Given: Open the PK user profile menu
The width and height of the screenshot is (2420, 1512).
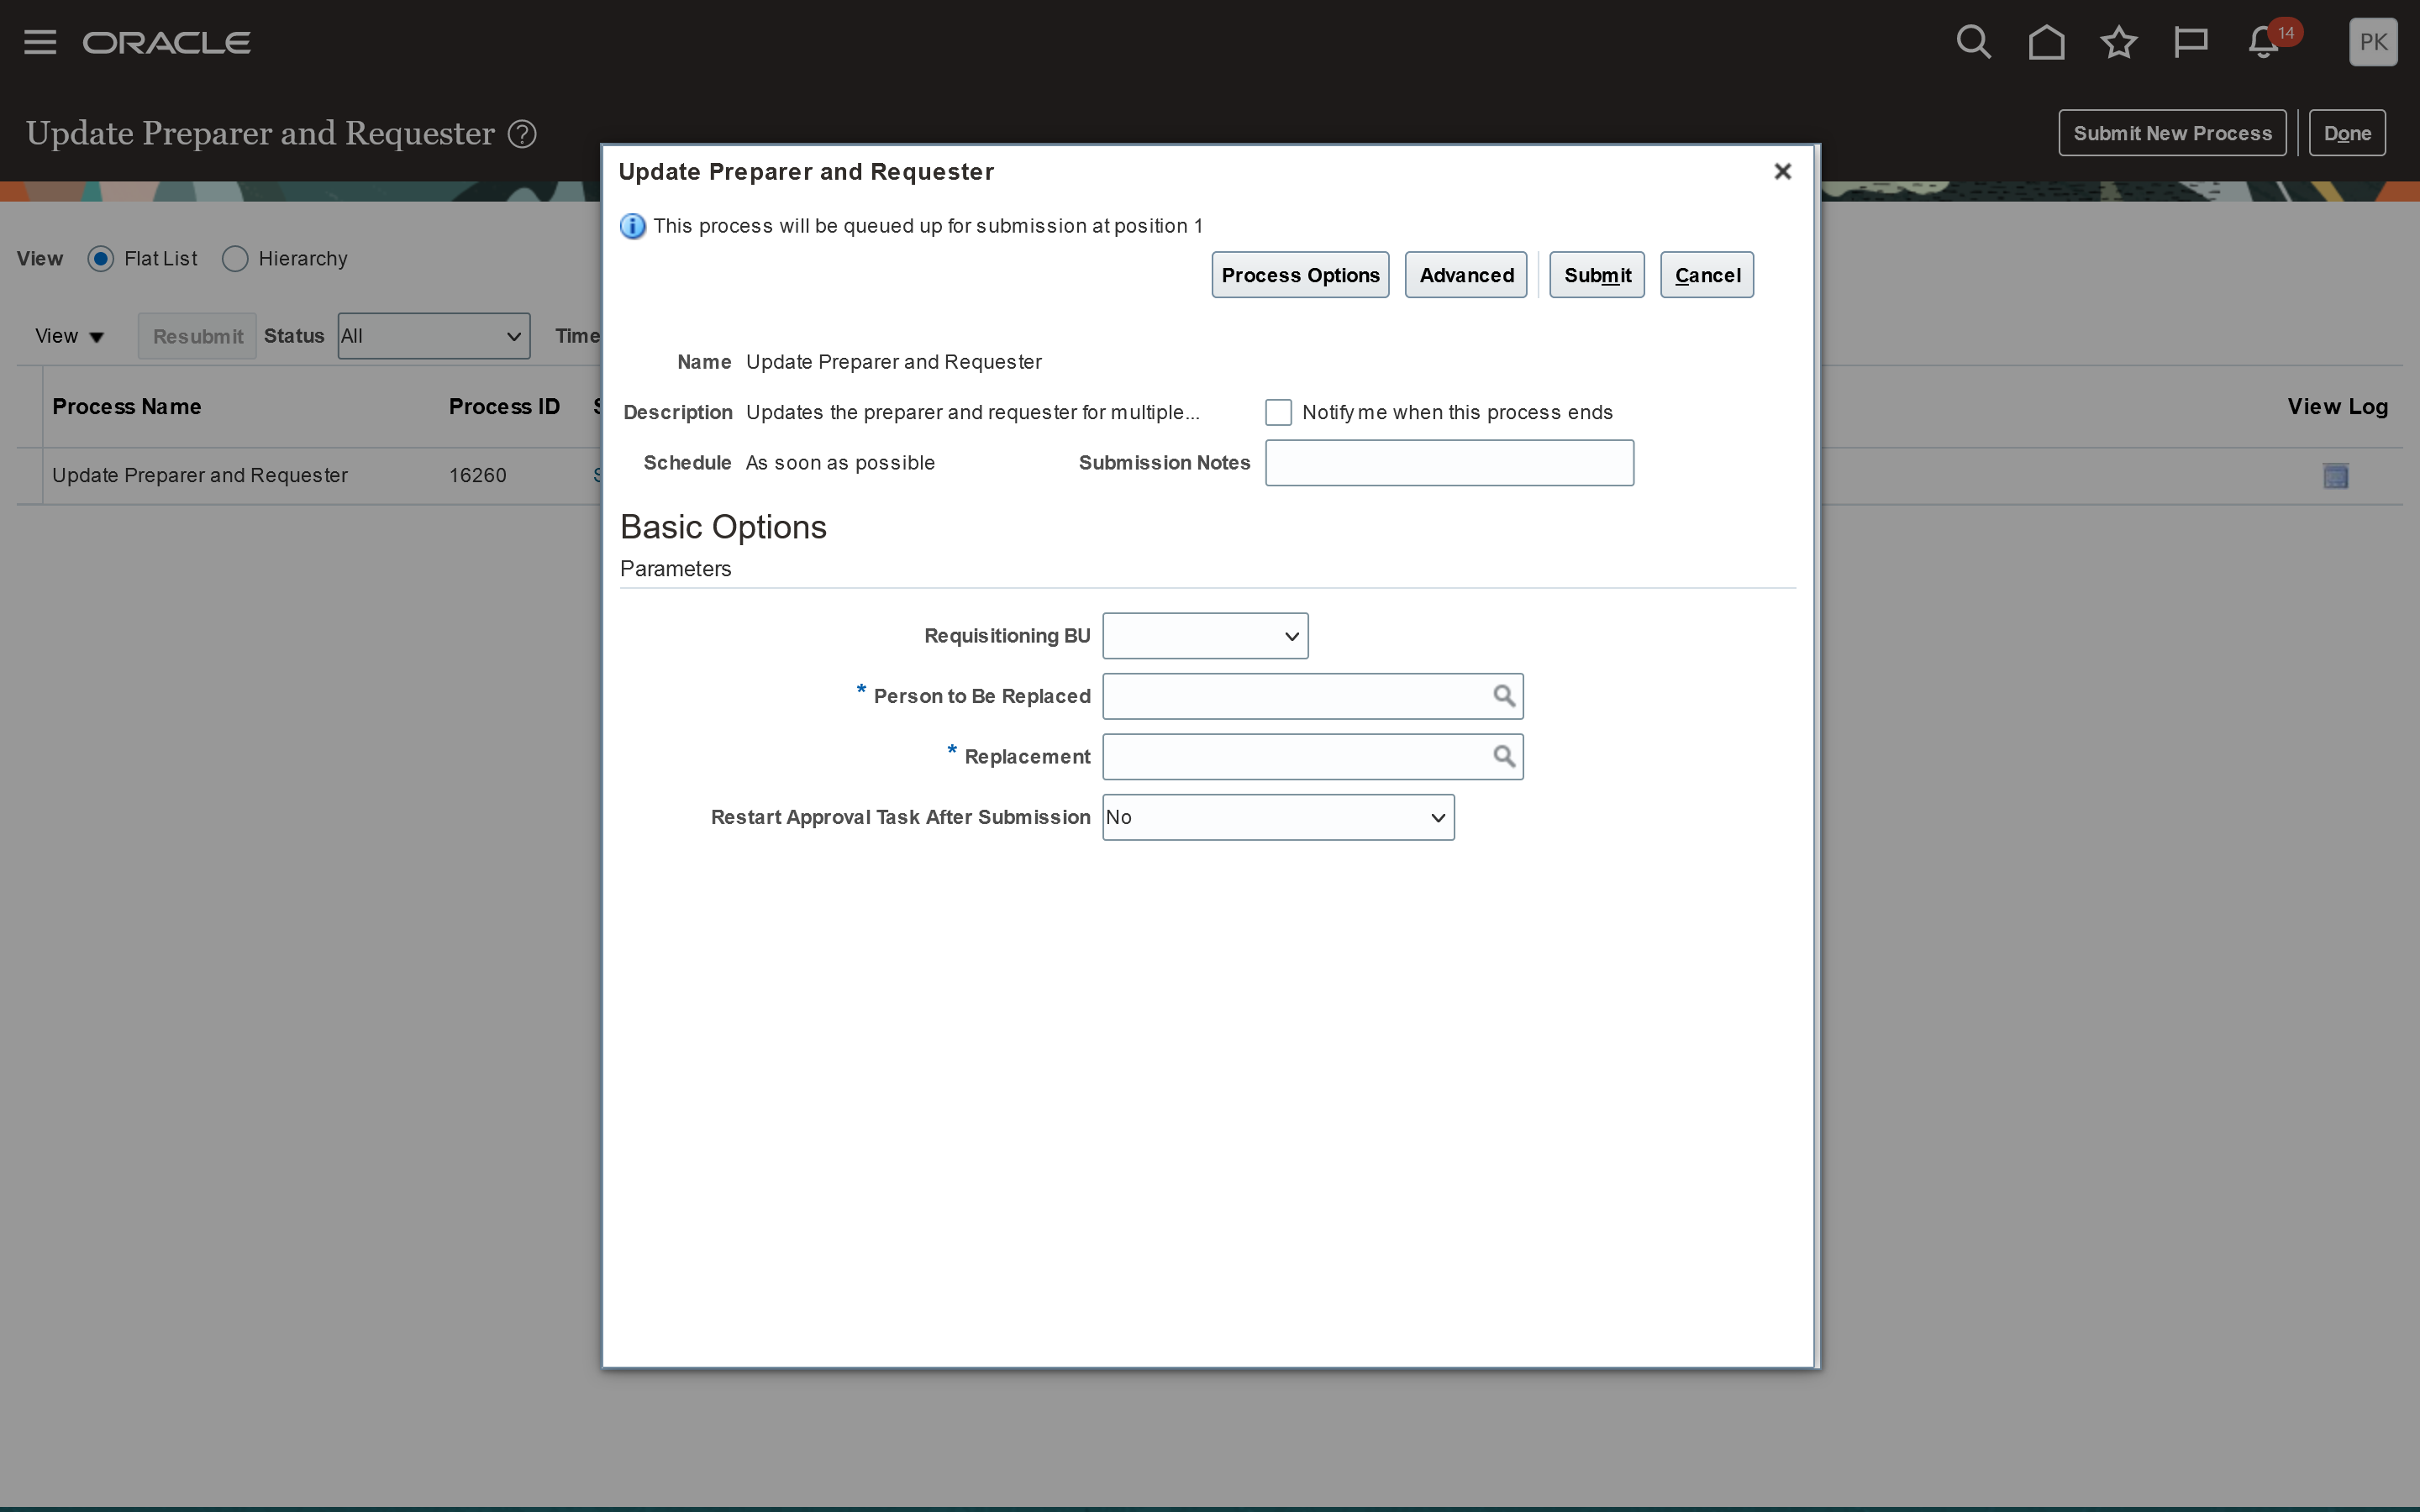Looking at the screenshot, I should coord(2373,42).
